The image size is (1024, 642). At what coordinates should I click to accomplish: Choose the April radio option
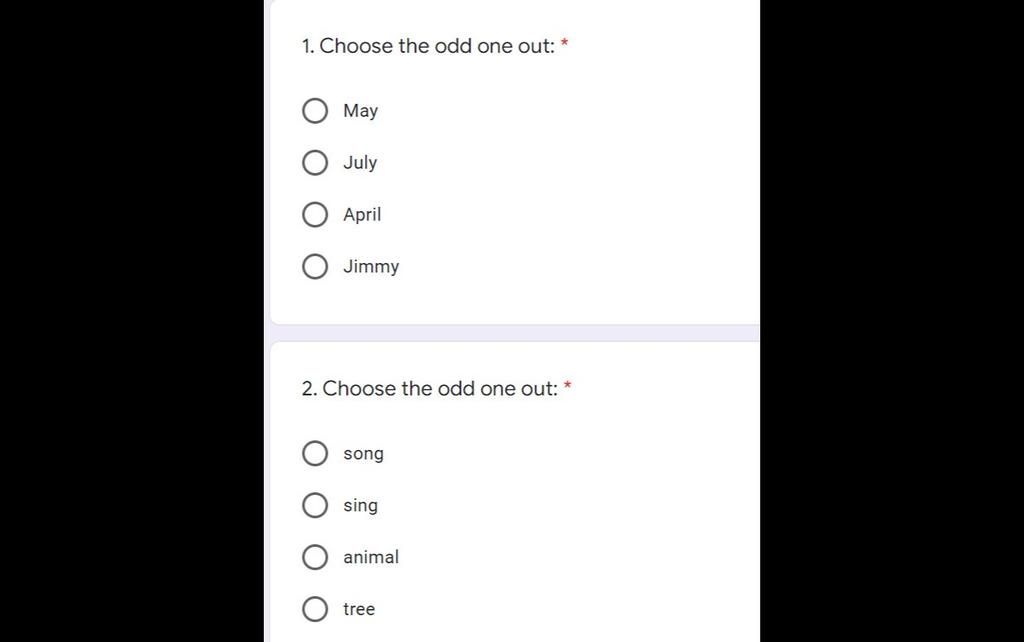point(315,214)
